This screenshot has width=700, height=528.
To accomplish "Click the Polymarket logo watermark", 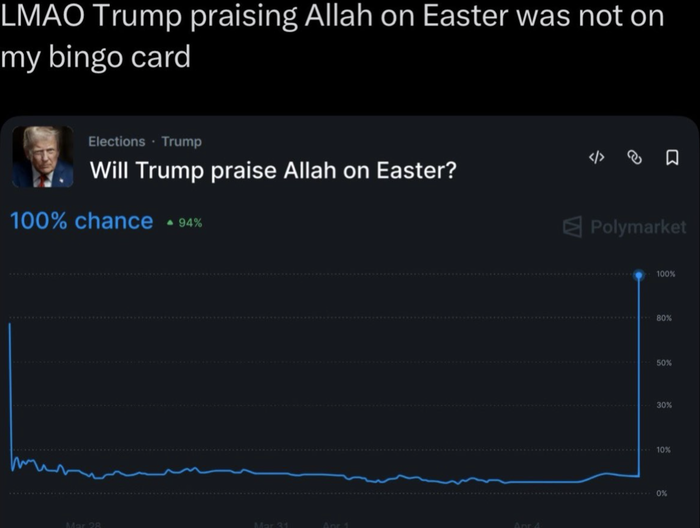I will point(625,227).
